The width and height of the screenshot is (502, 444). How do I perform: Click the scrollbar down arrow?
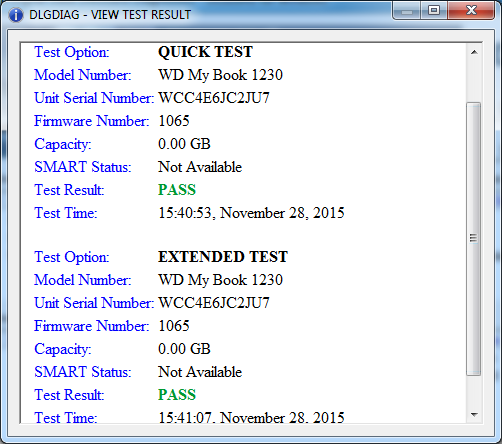pyautogui.click(x=474, y=415)
